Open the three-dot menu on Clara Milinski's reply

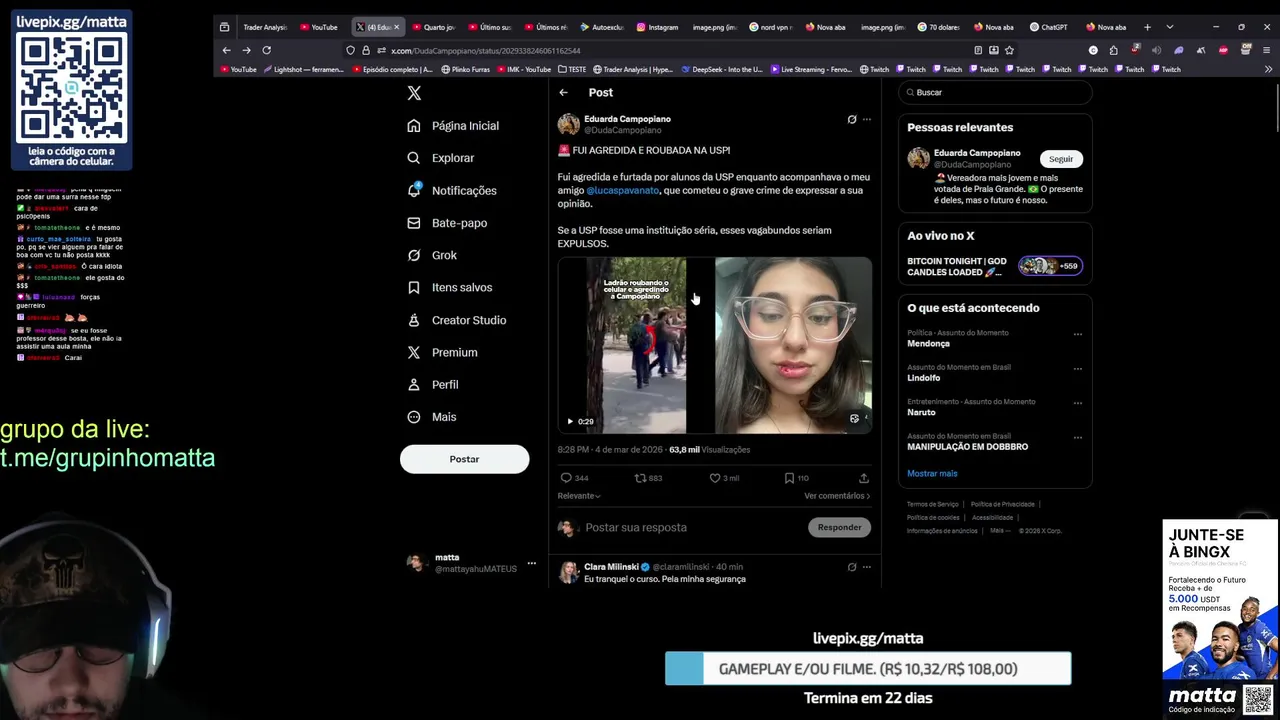tap(867, 567)
